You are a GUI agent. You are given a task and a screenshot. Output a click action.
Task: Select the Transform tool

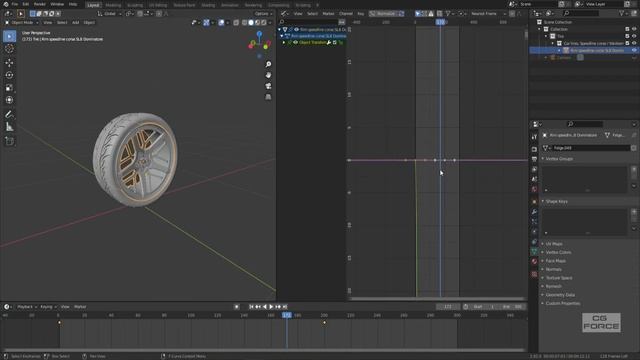point(9,100)
